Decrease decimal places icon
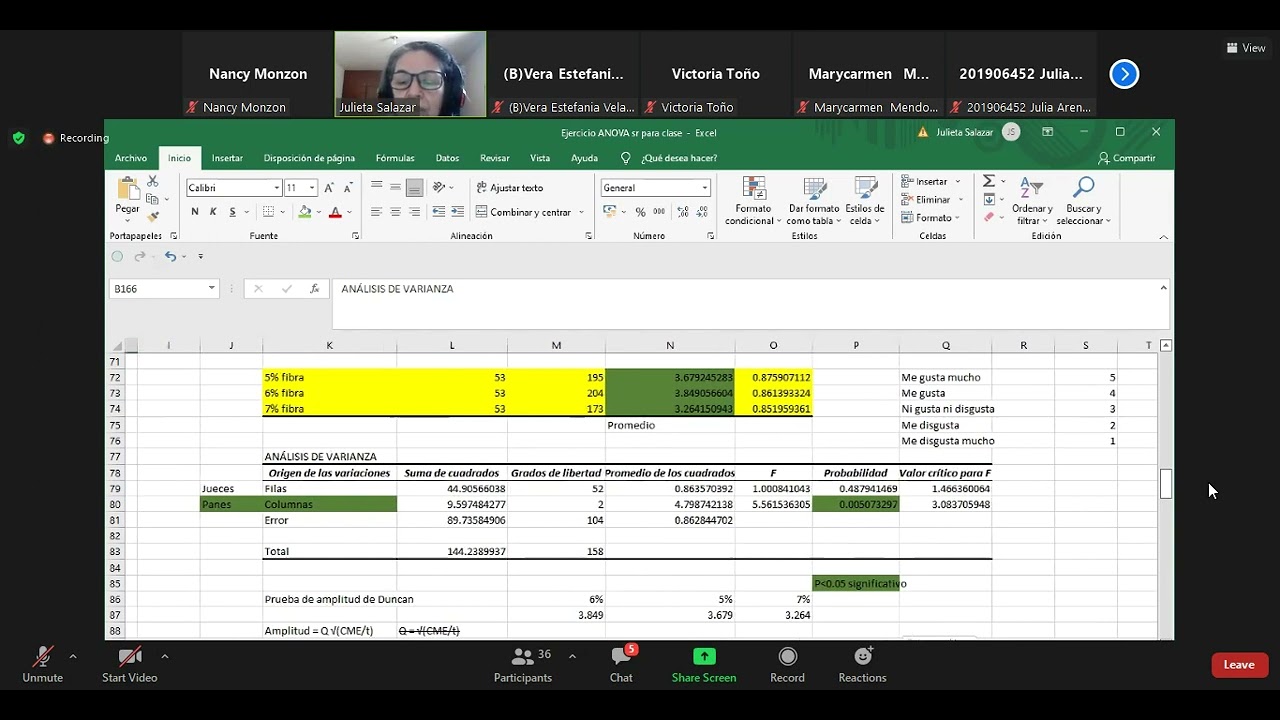The height and width of the screenshot is (720, 1280). pos(703,212)
